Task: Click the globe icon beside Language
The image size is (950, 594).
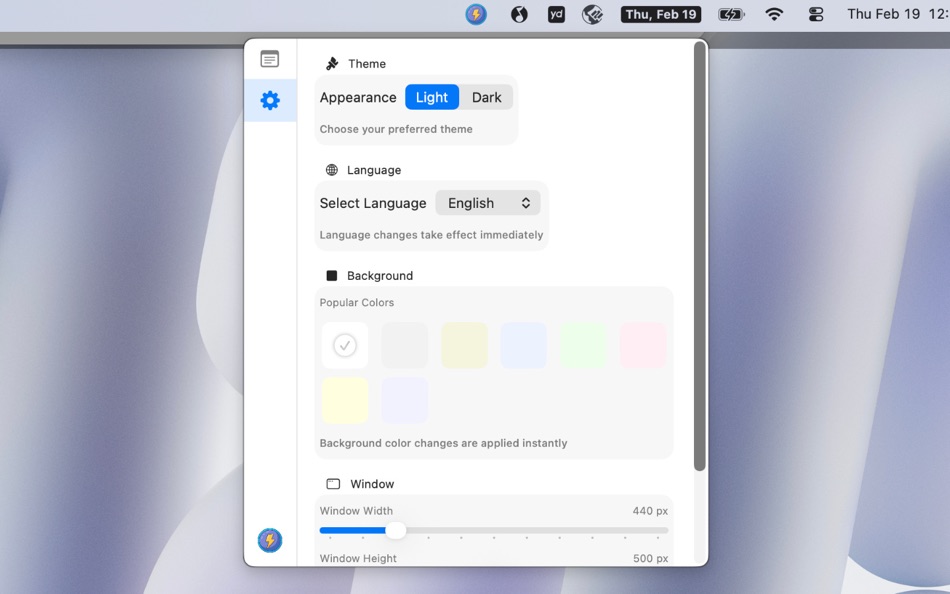Action: click(330, 169)
